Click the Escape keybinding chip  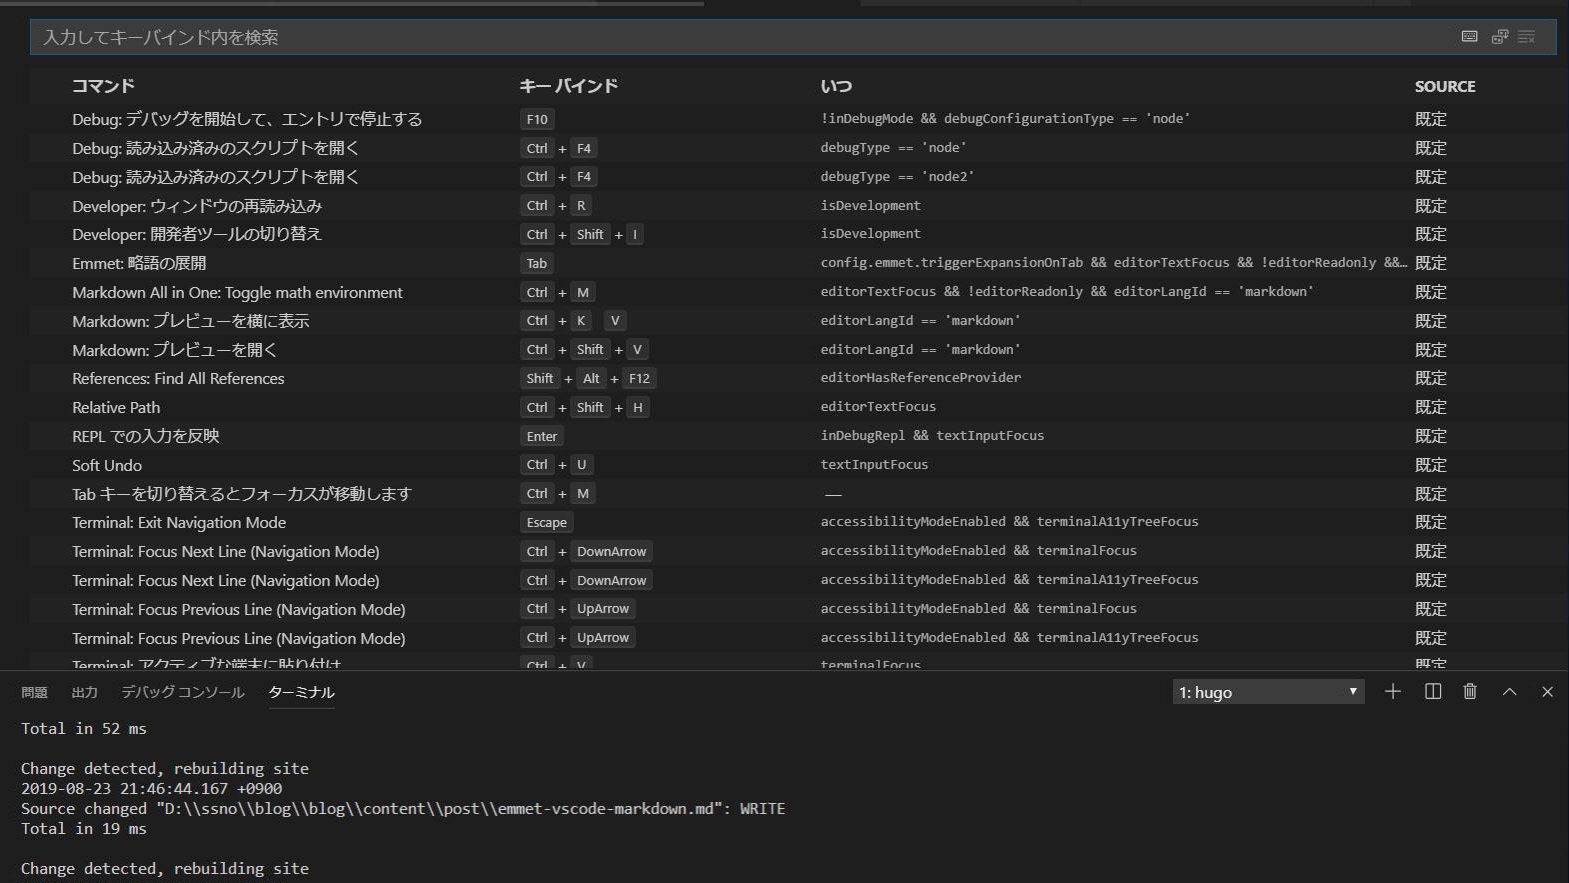click(546, 522)
